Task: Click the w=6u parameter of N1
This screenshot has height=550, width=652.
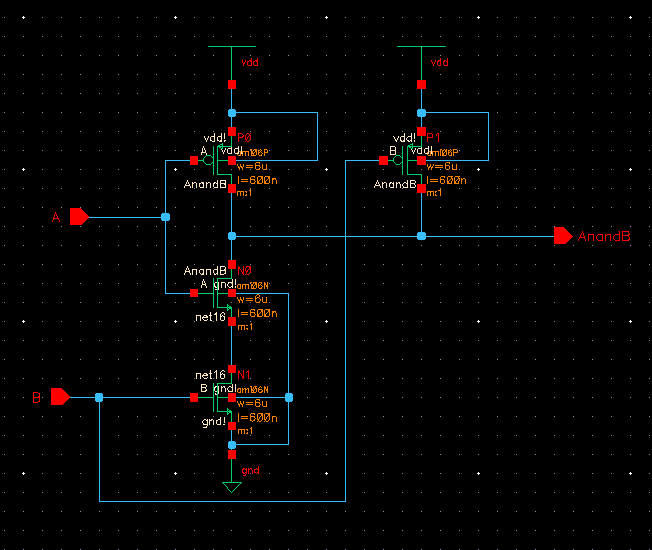Action: click(x=252, y=403)
